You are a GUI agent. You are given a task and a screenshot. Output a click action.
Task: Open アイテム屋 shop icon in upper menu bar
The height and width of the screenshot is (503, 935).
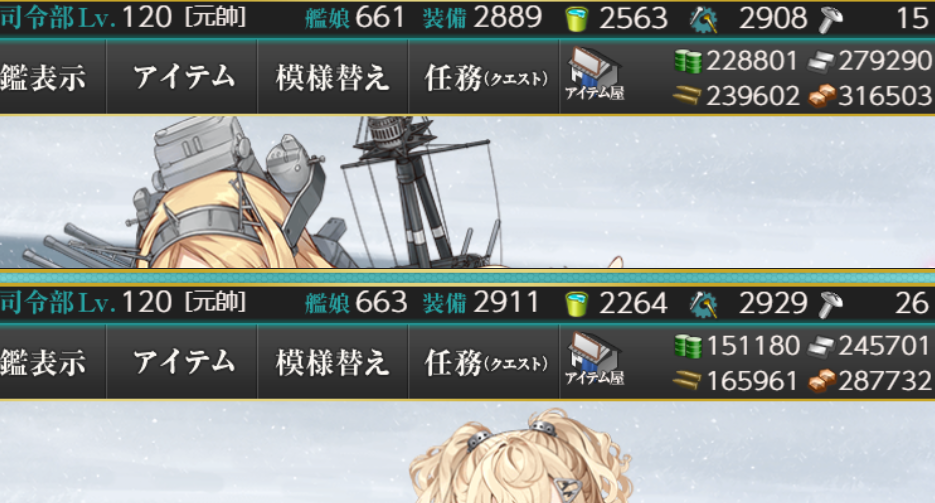point(595,72)
